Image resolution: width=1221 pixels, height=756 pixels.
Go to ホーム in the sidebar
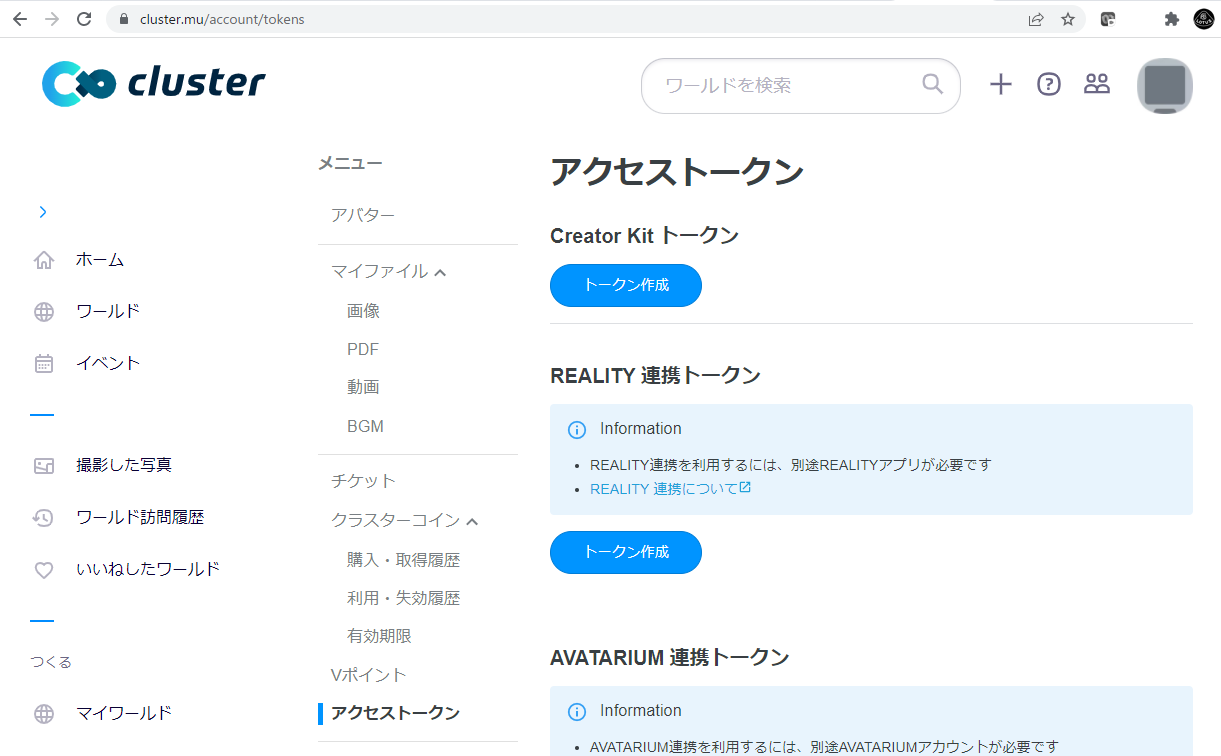[x=100, y=260]
